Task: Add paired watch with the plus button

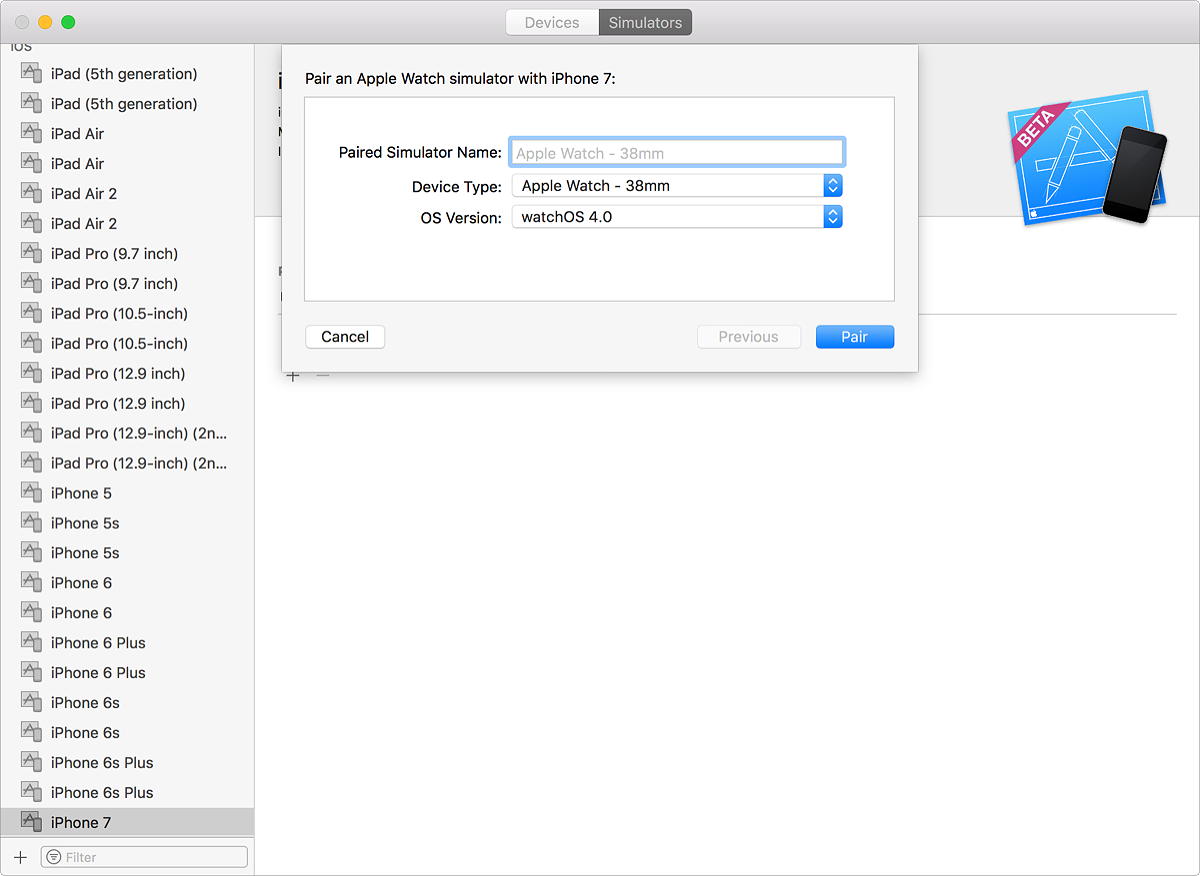Action: pyautogui.click(x=293, y=376)
